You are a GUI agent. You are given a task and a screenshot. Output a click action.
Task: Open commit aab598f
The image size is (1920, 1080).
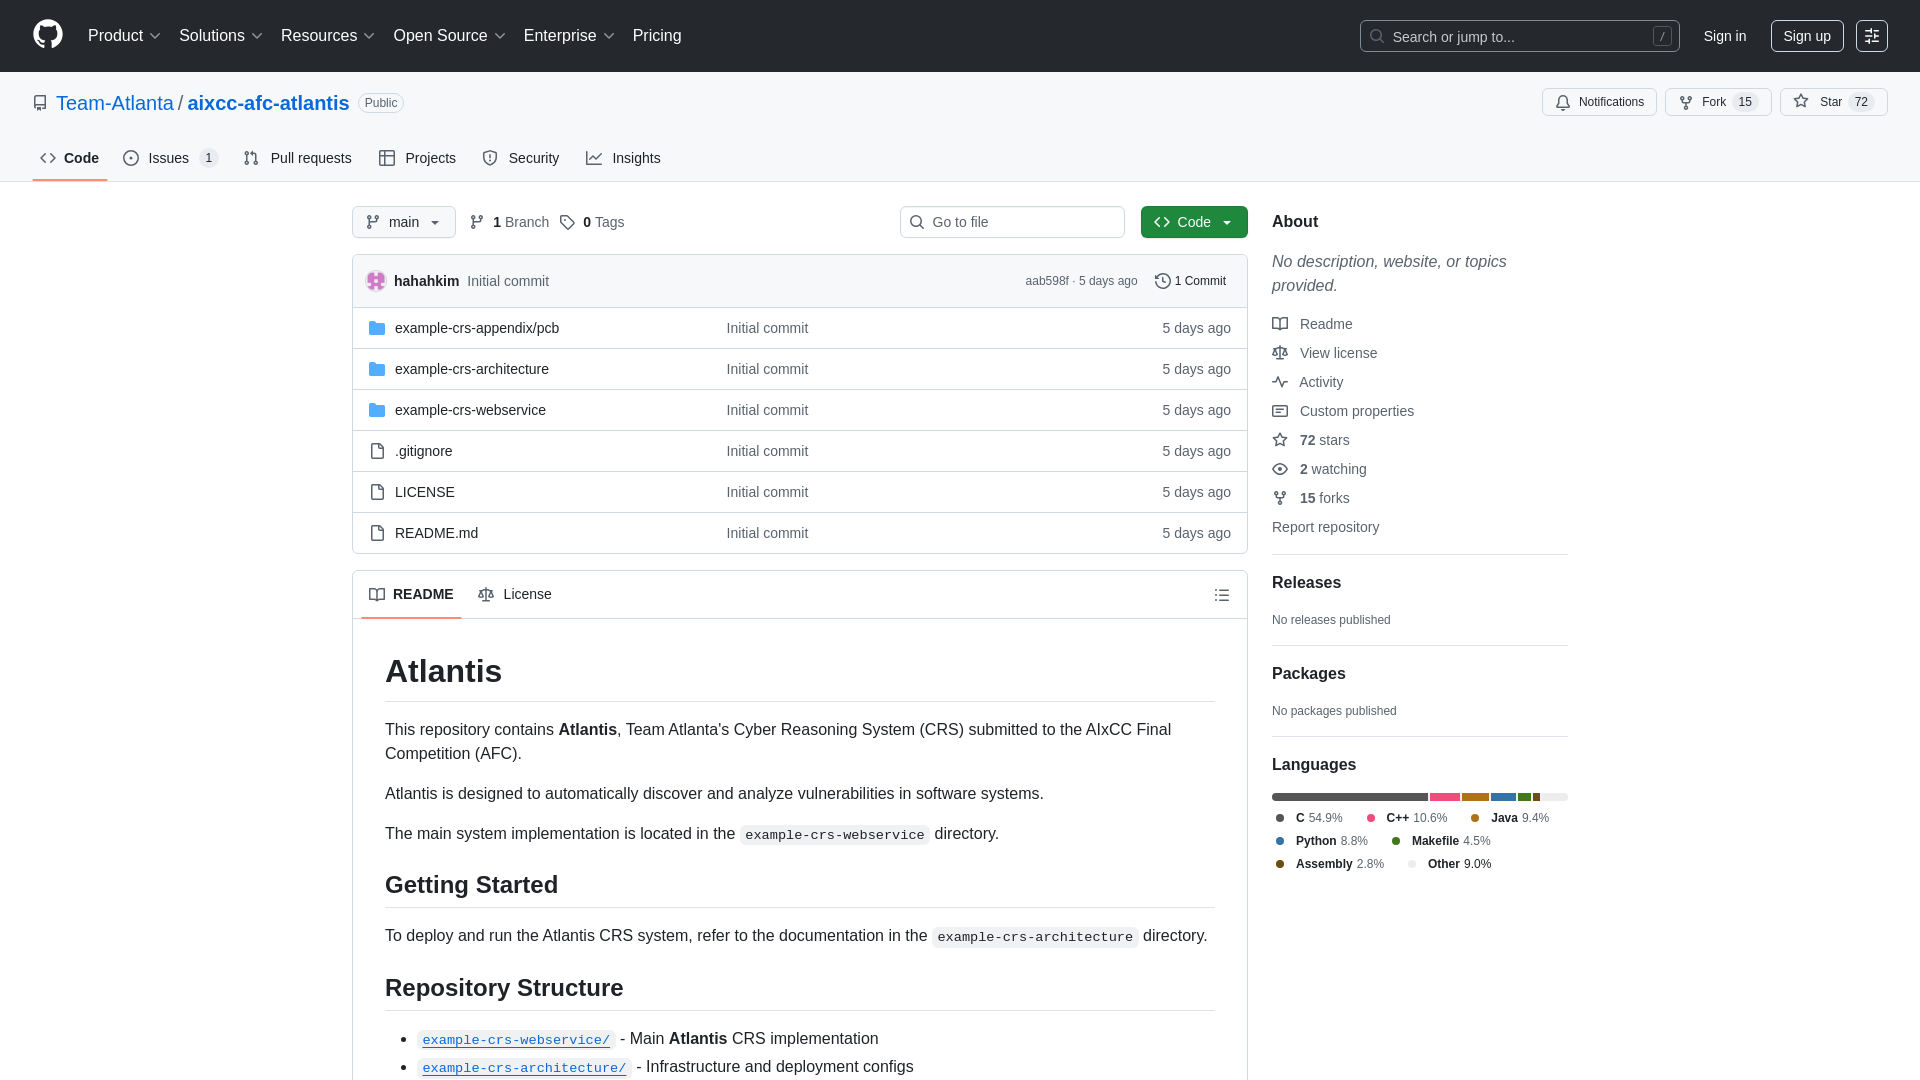pyautogui.click(x=1046, y=281)
